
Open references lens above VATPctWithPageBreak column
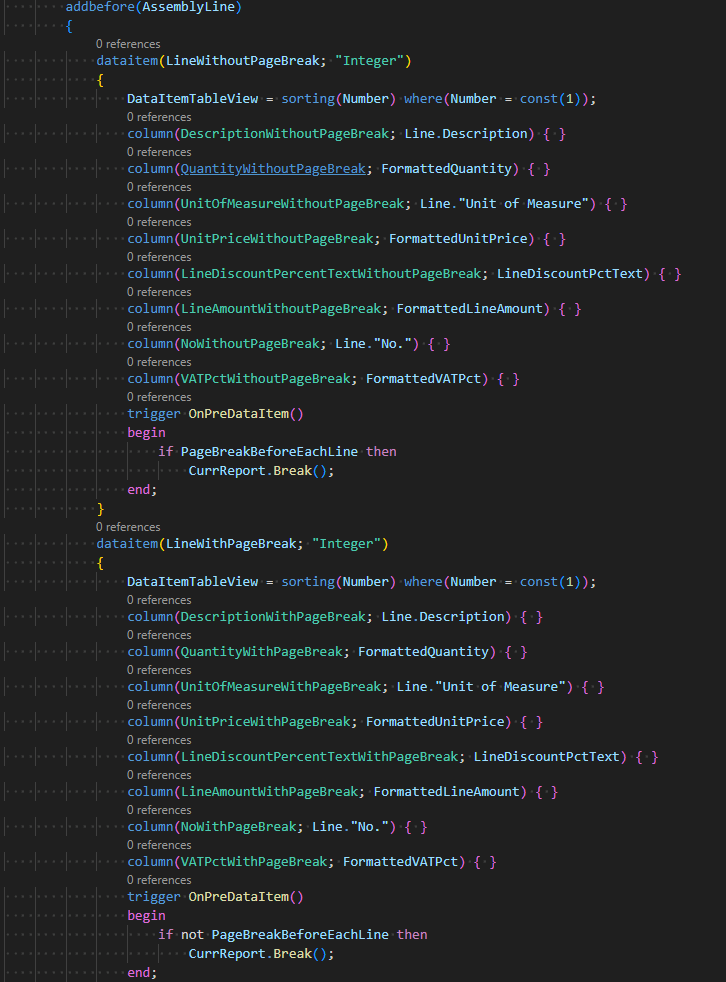tap(158, 845)
